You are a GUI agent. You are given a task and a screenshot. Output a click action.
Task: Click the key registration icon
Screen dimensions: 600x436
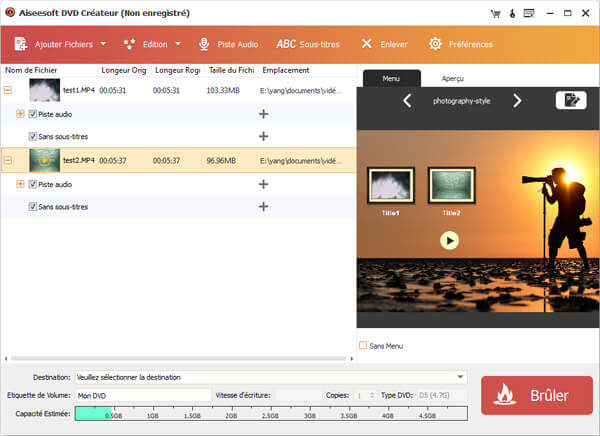coord(510,13)
